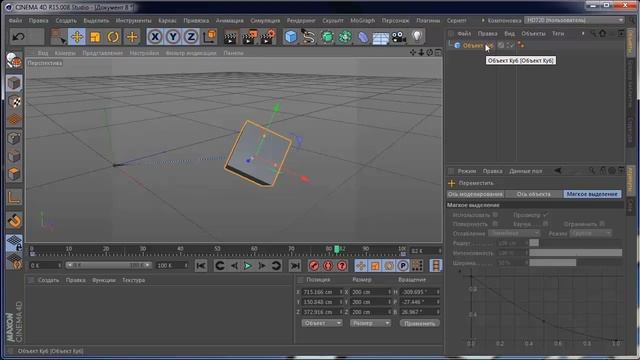The width and height of the screenshot is (640, 360).
Task: Activate the Scale tool
Action: (x=95, y=37)
